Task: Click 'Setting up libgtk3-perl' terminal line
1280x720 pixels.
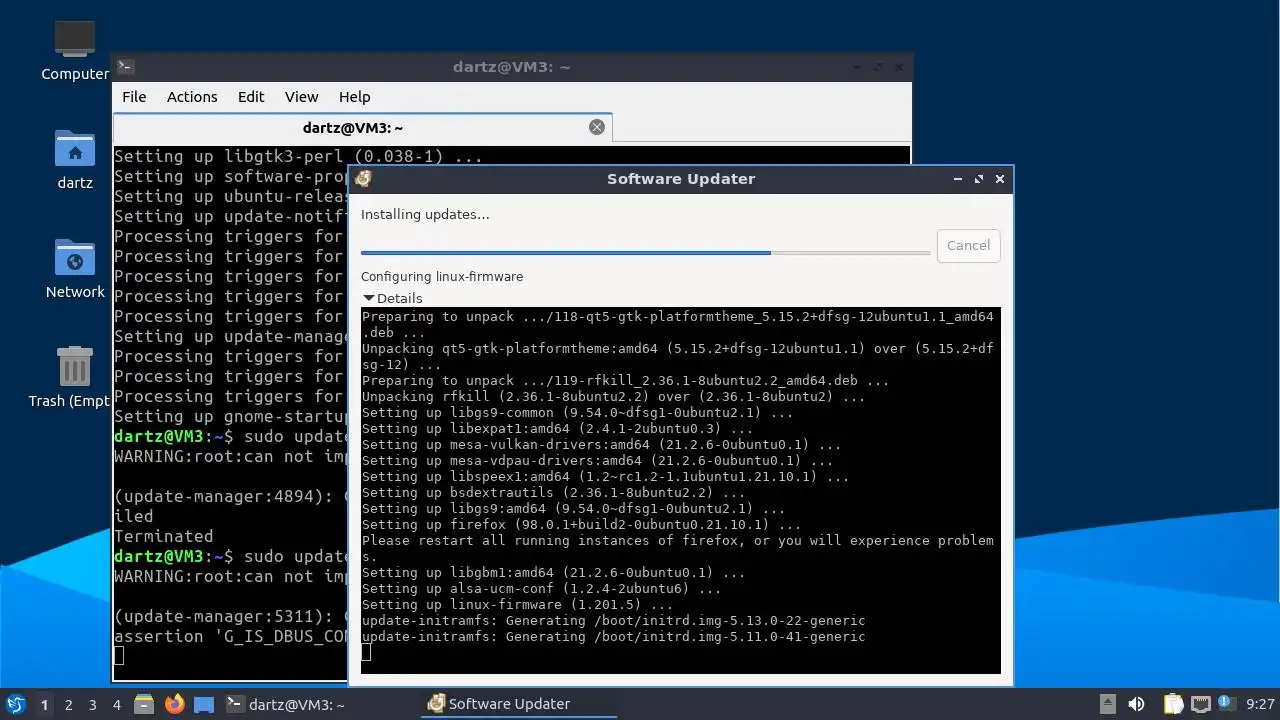Action: (298, 156)
